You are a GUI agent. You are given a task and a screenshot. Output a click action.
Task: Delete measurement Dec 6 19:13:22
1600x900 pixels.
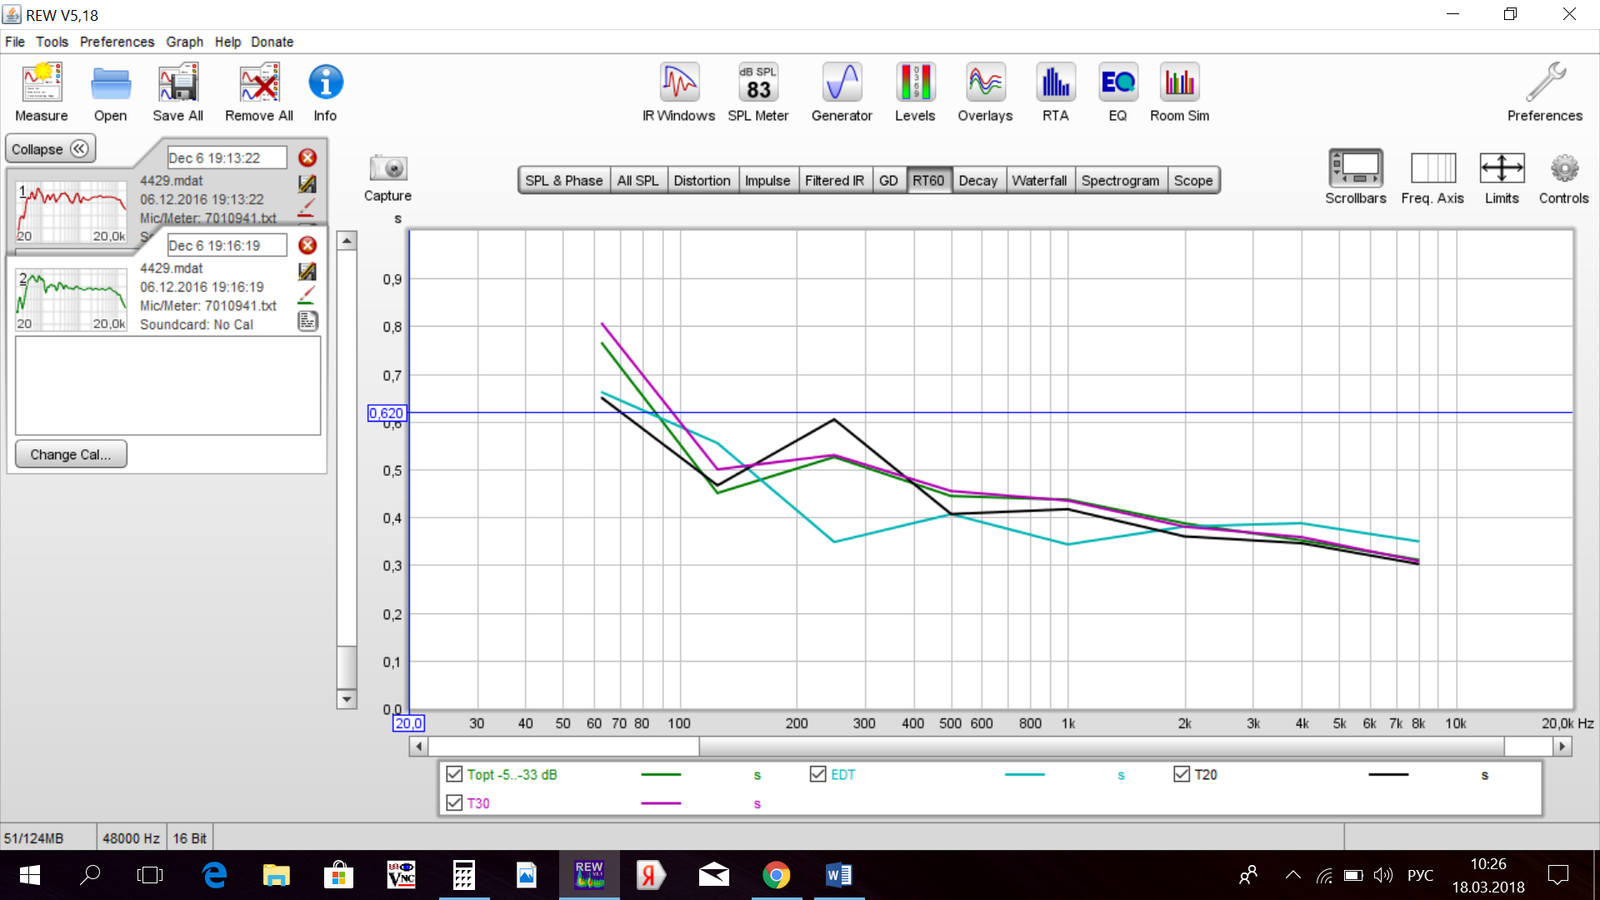(308, 158)
